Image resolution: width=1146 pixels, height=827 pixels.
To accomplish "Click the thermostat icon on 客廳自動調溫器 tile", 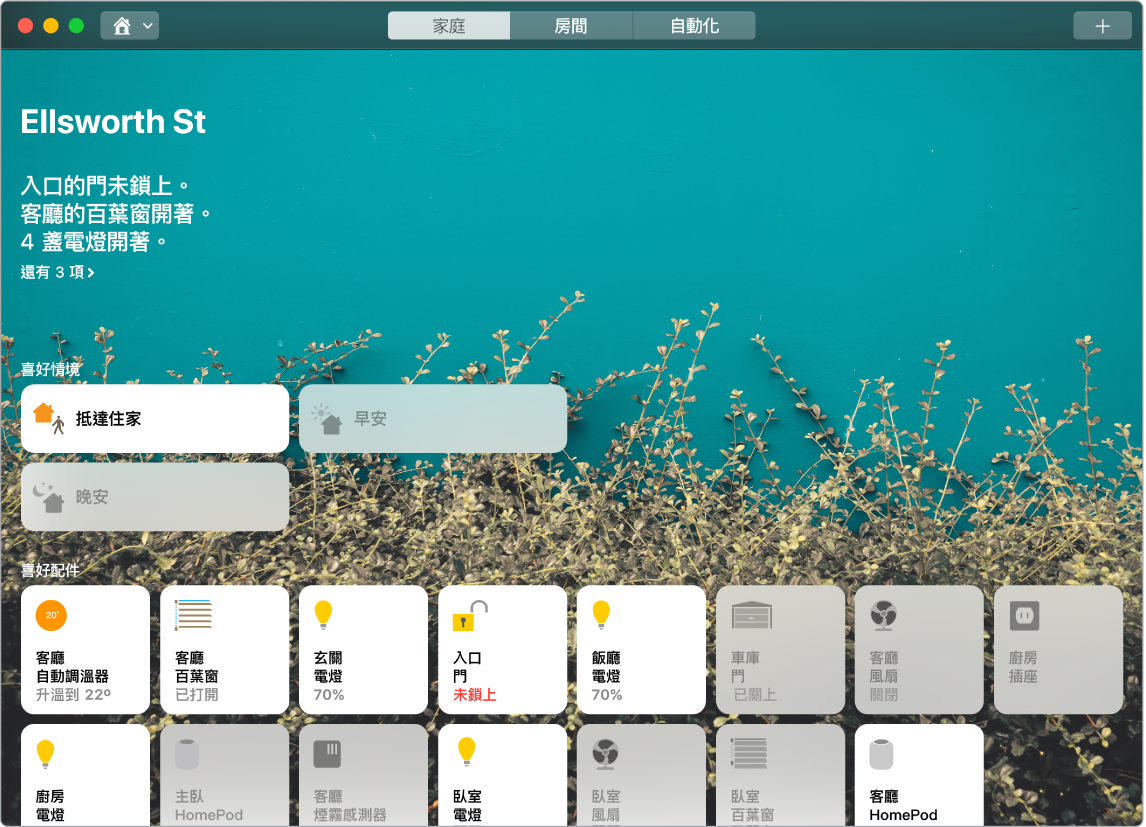I will (50, 616).
